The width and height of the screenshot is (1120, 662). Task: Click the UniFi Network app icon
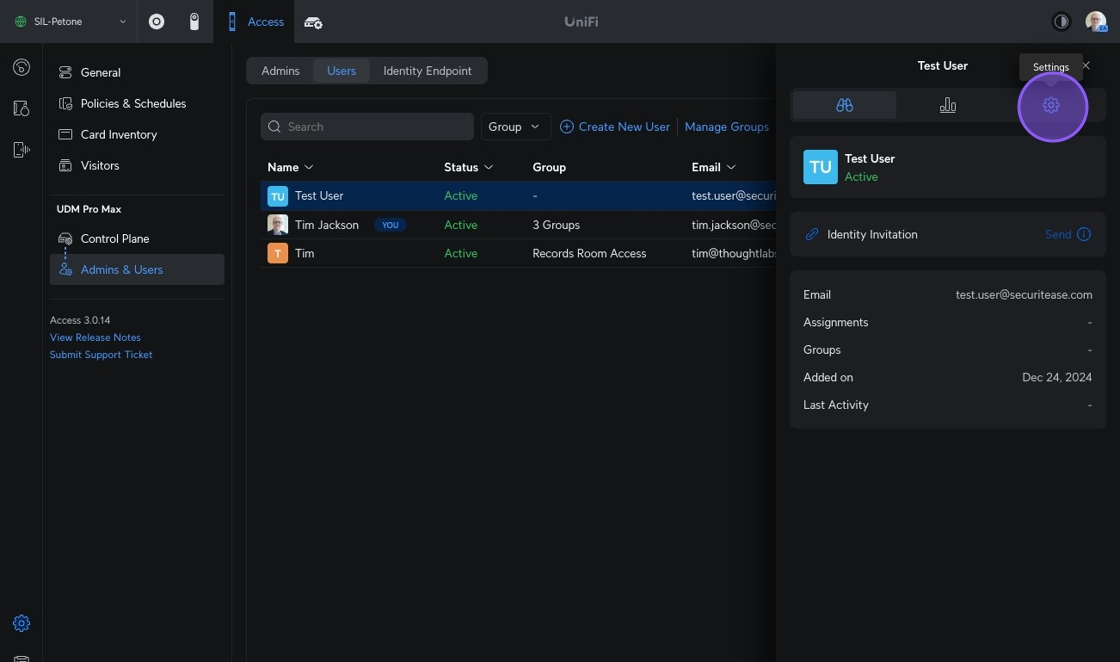(x=156, y=21)
